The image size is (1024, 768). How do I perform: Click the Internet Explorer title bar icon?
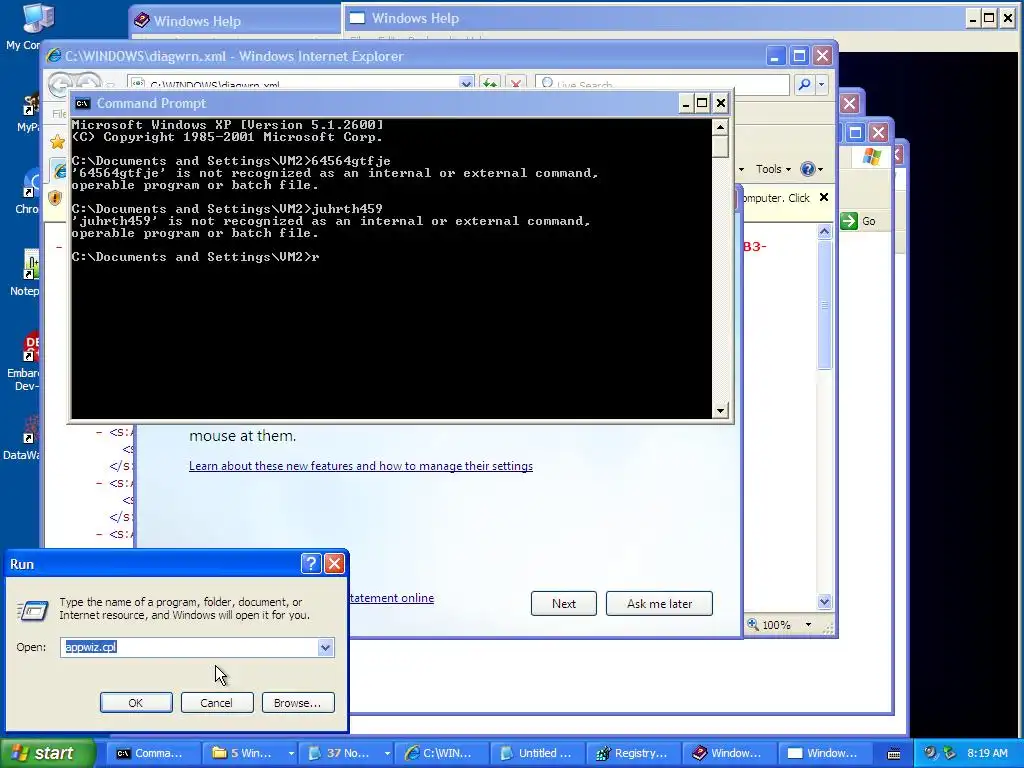(x=54, y=56)
